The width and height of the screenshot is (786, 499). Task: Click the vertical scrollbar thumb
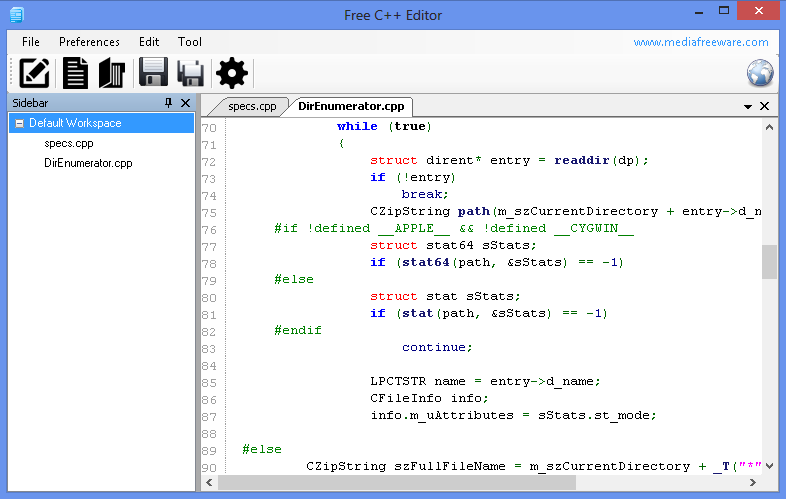tap(769, 261)
